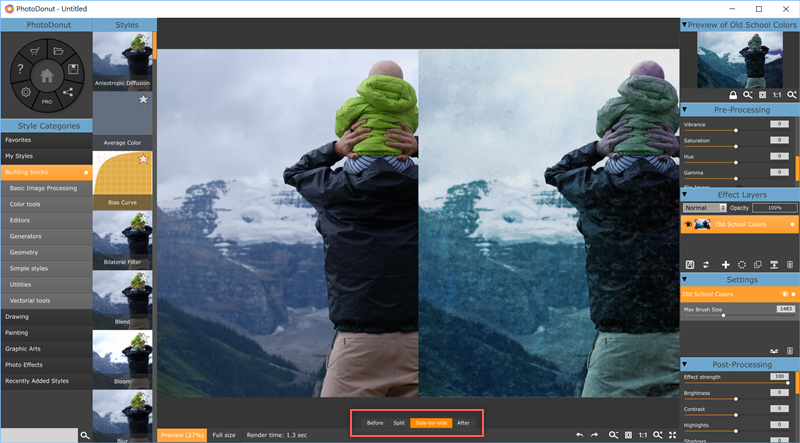Open the Normal blend mode dropdown

tap(705, 208)
